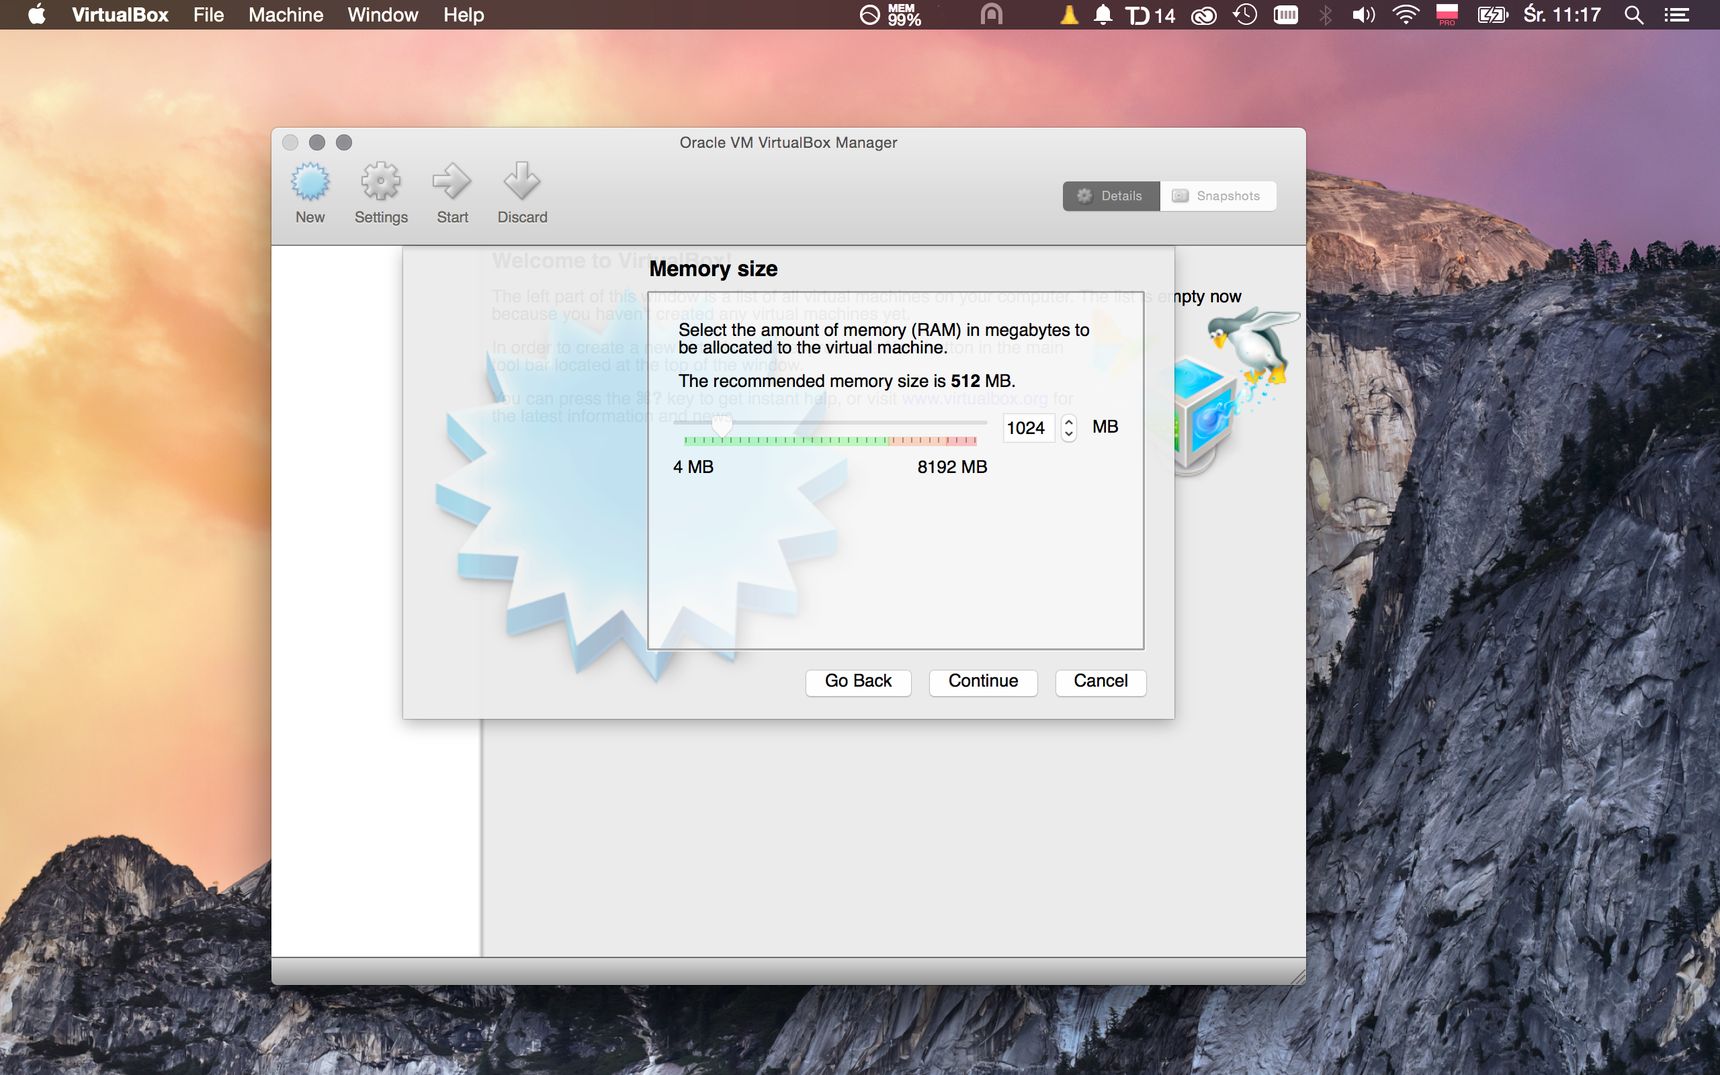This screenshot has width=1720, height=1075.
Task: Click the New virtual machine icon
Action: tap(310, 183)
